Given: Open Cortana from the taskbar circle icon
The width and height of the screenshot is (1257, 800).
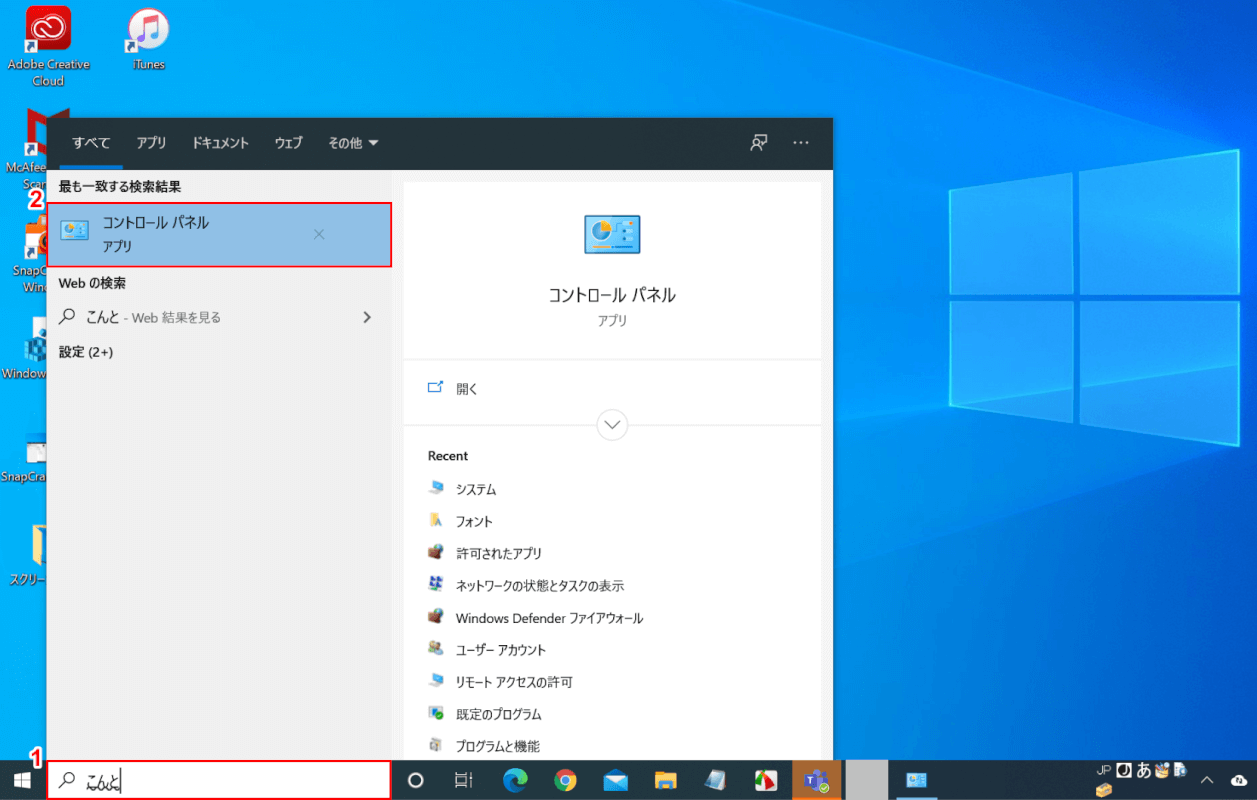Looking at the screenshot, I should click(416, 780).
